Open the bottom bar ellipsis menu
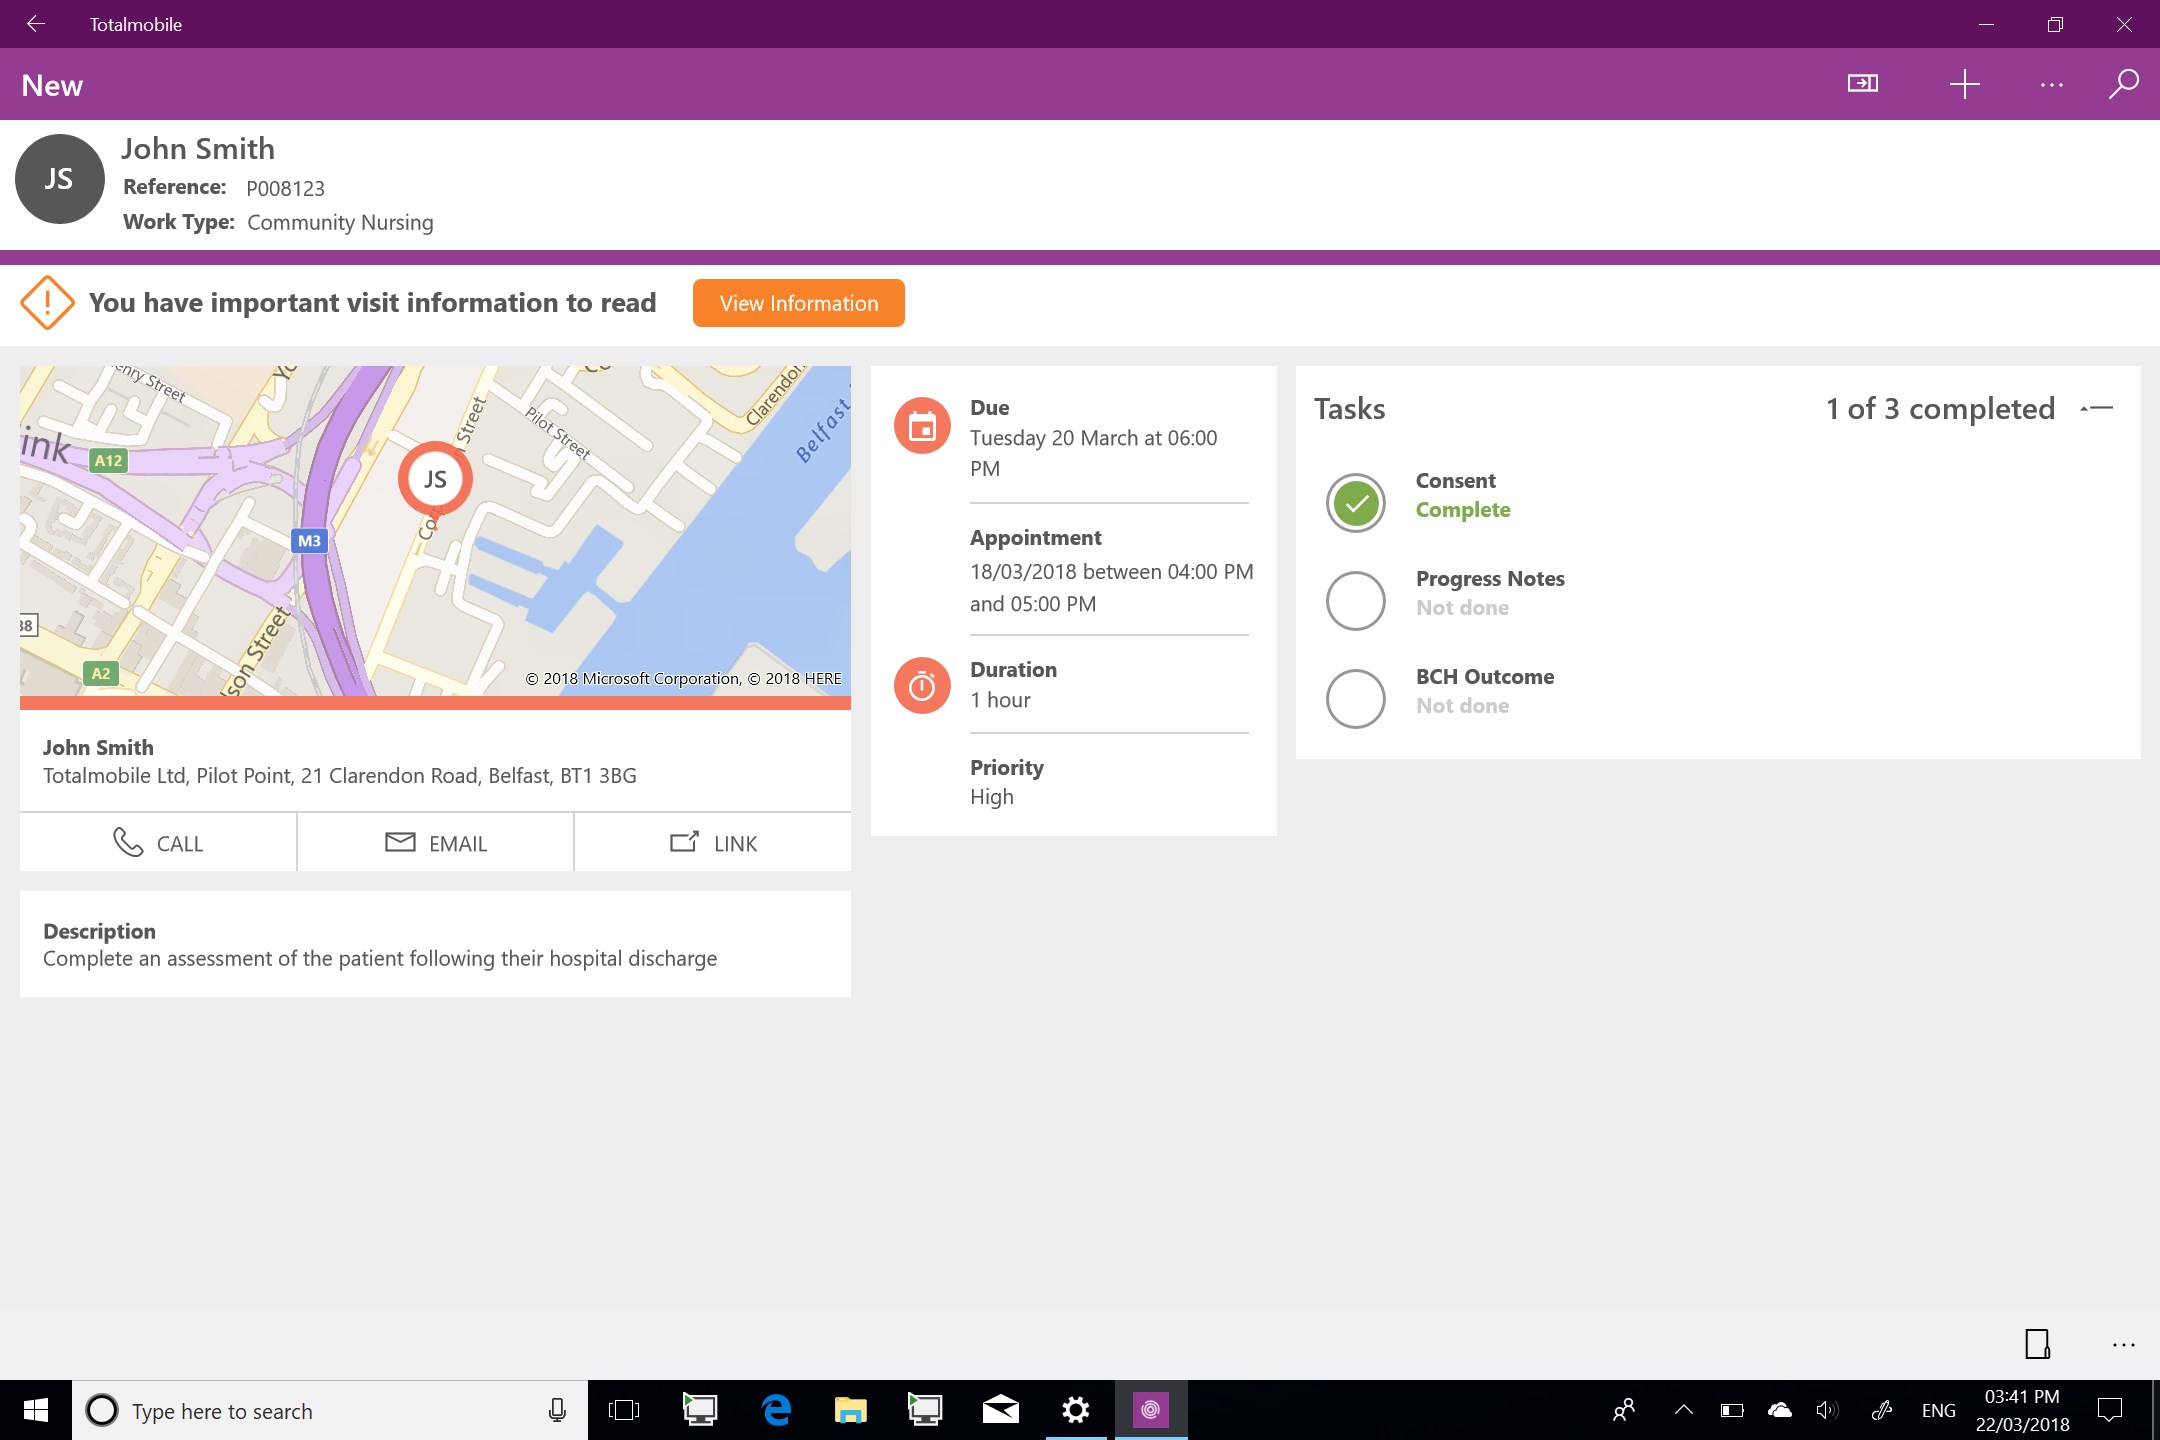Screen dimensions: 2160x1440 pos(2124,1345)
